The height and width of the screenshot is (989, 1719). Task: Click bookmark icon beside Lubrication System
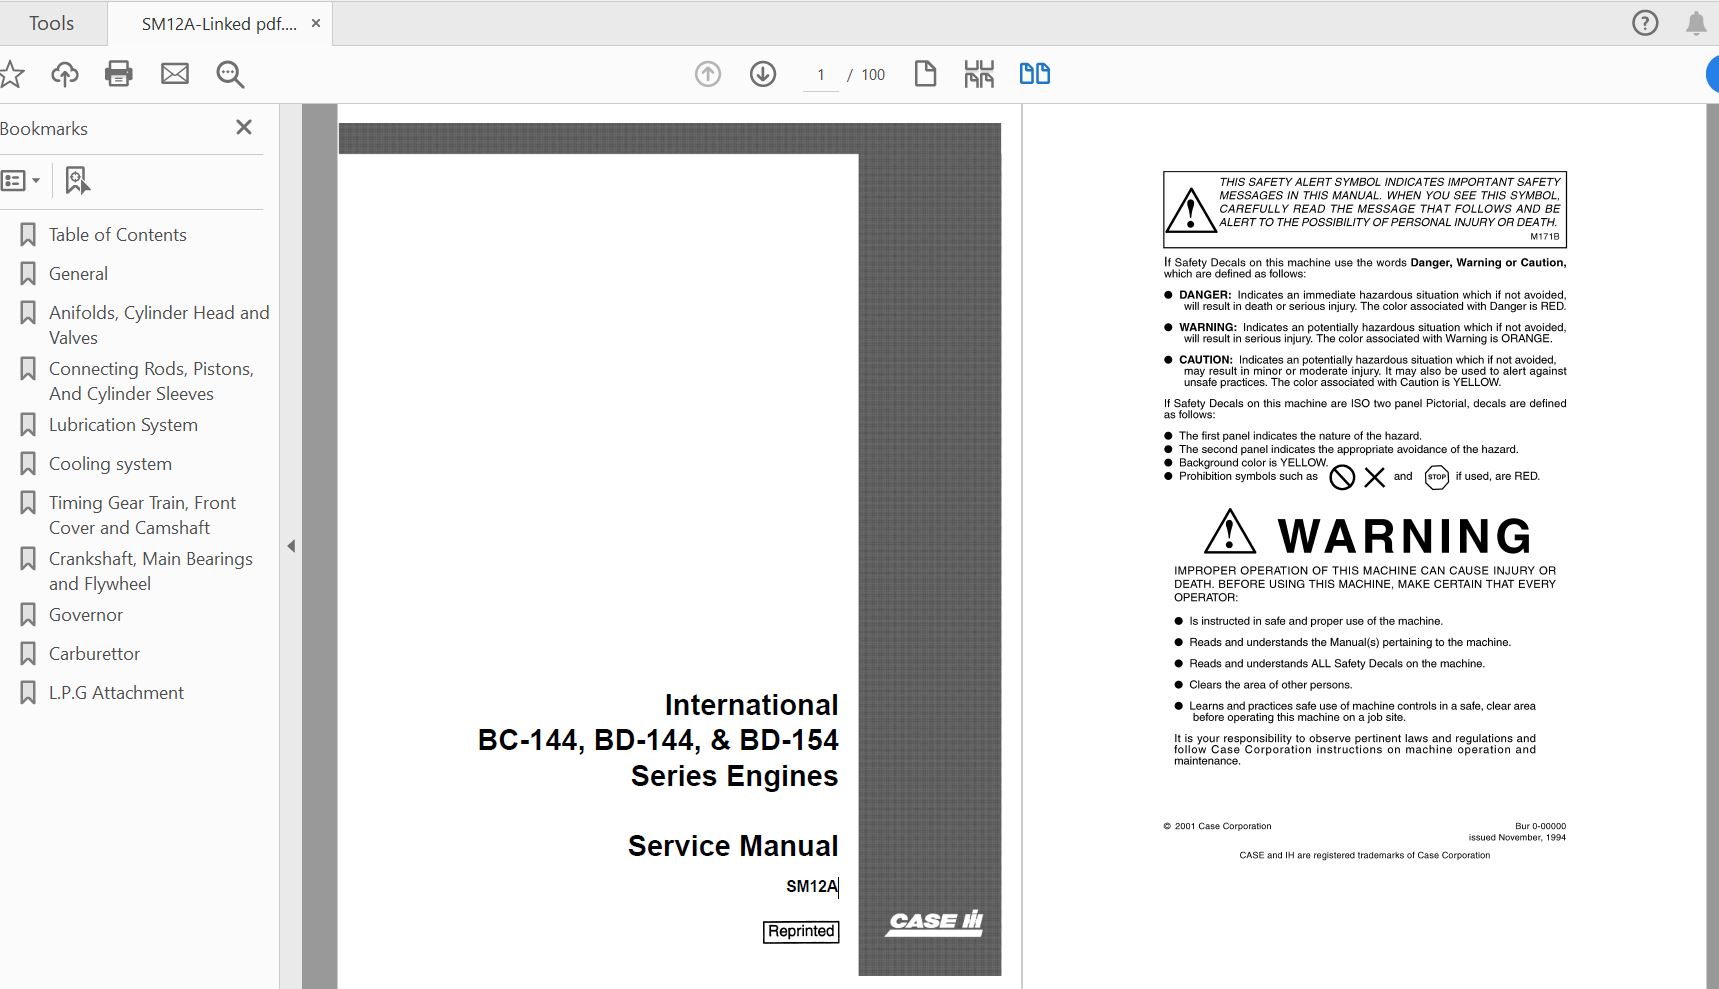(x=28, y=425)
